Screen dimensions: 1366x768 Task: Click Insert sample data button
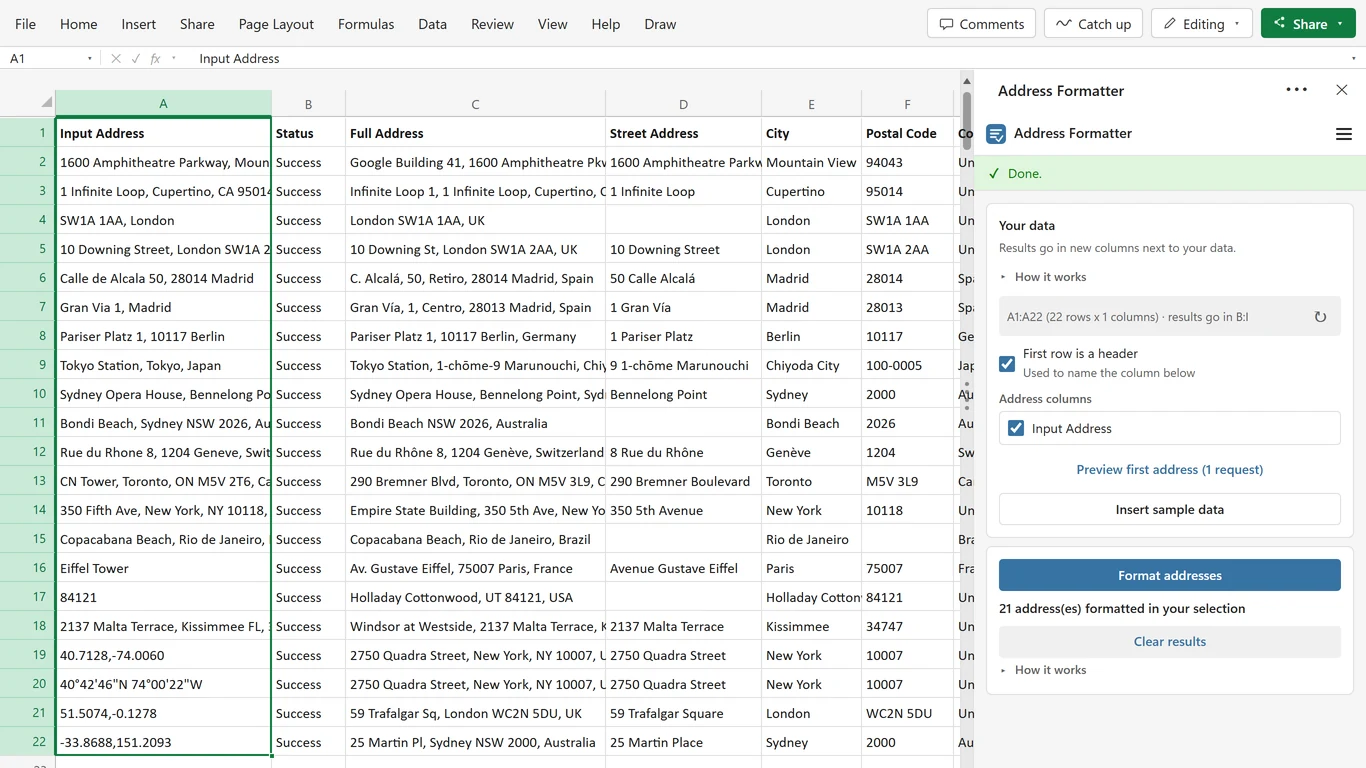click(x=1169, y=509)
